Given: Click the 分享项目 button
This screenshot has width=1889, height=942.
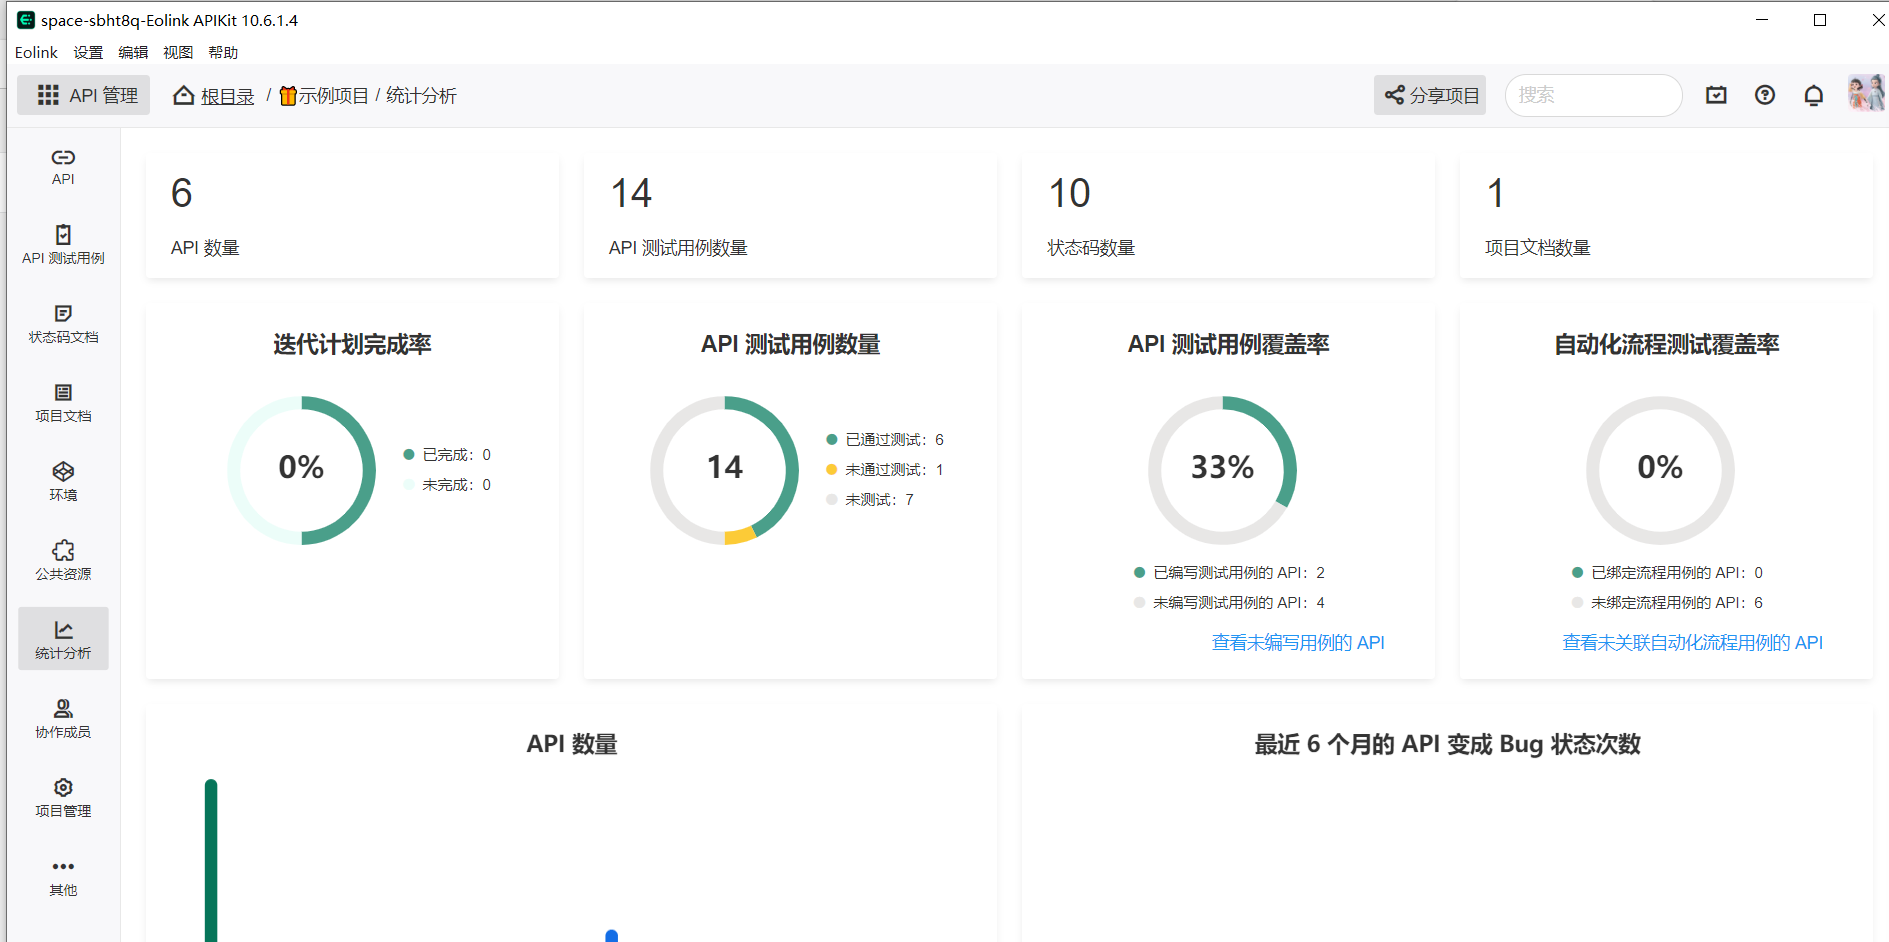Looking at the screenshot, I should point(1430,95).
